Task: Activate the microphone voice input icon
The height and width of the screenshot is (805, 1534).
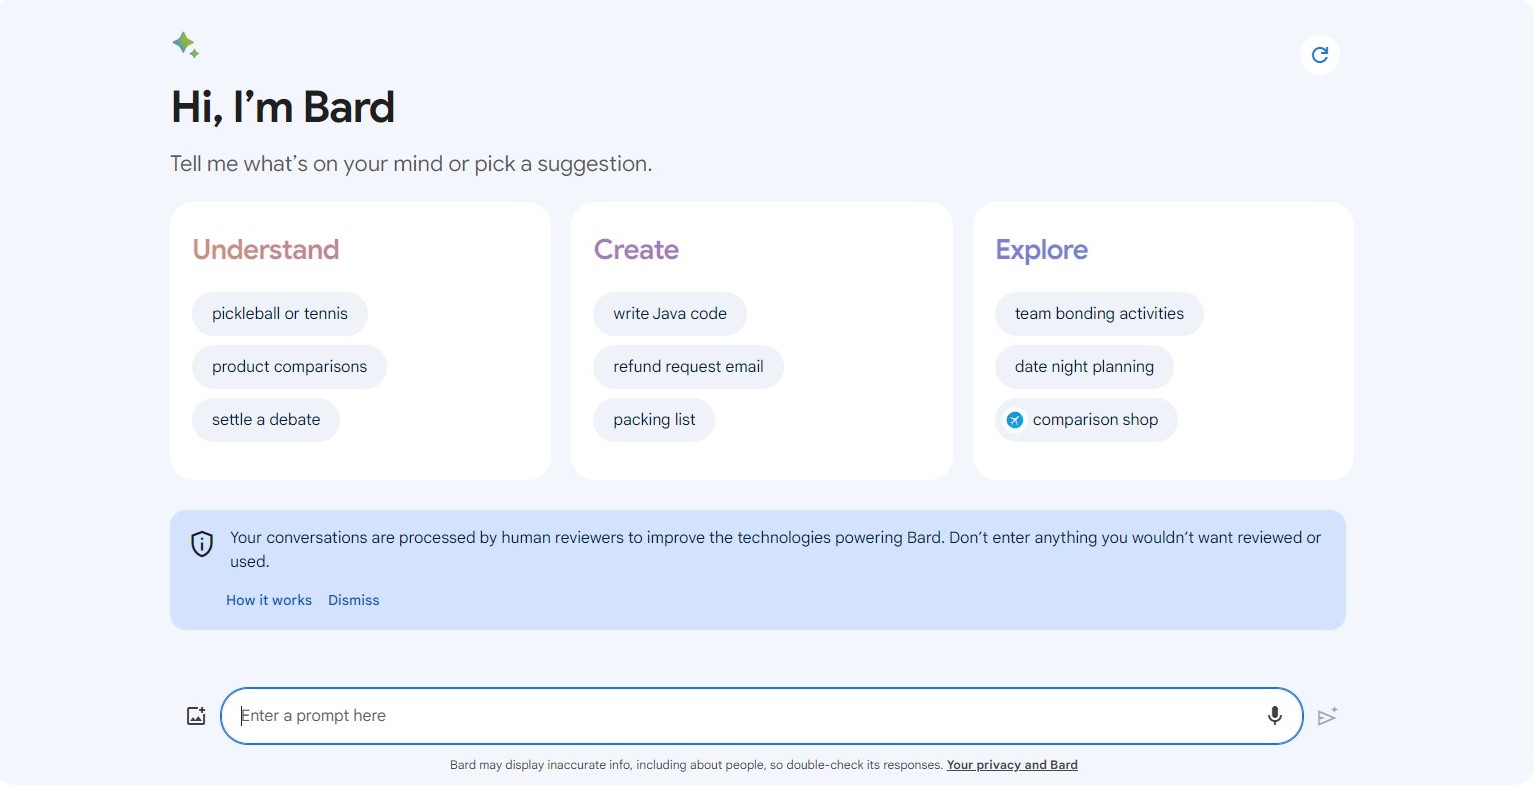Action: click(x=1275, y=716)
